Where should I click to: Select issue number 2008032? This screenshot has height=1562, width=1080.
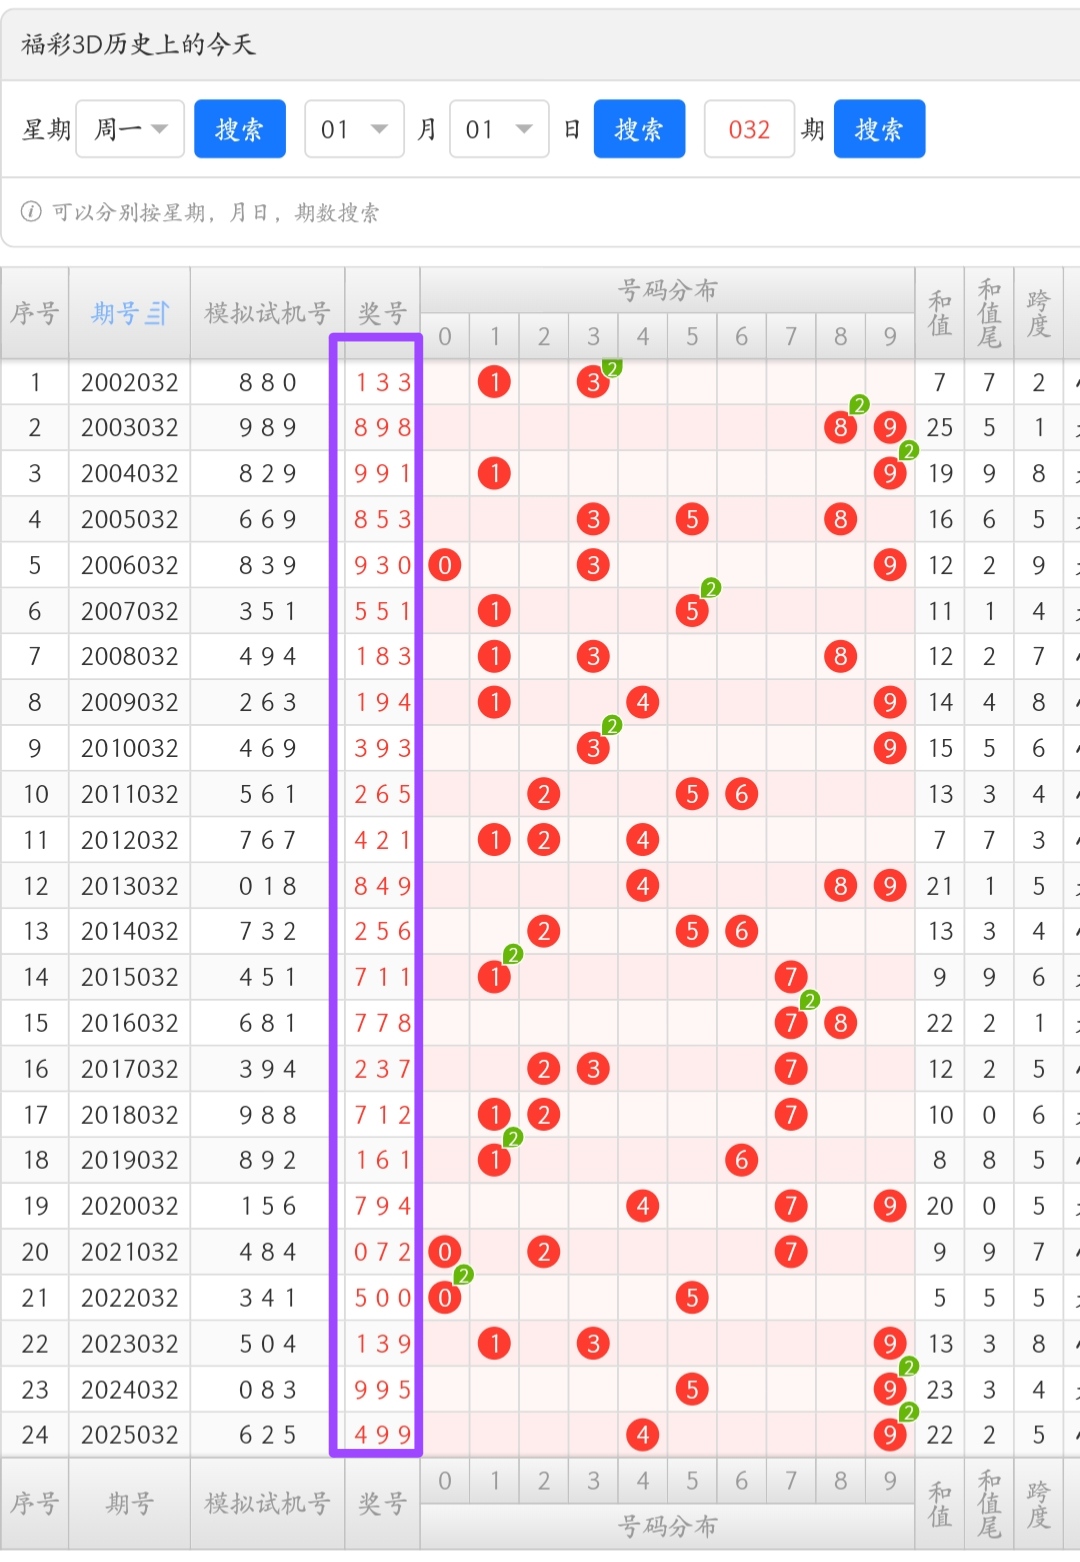pos(130,657)
